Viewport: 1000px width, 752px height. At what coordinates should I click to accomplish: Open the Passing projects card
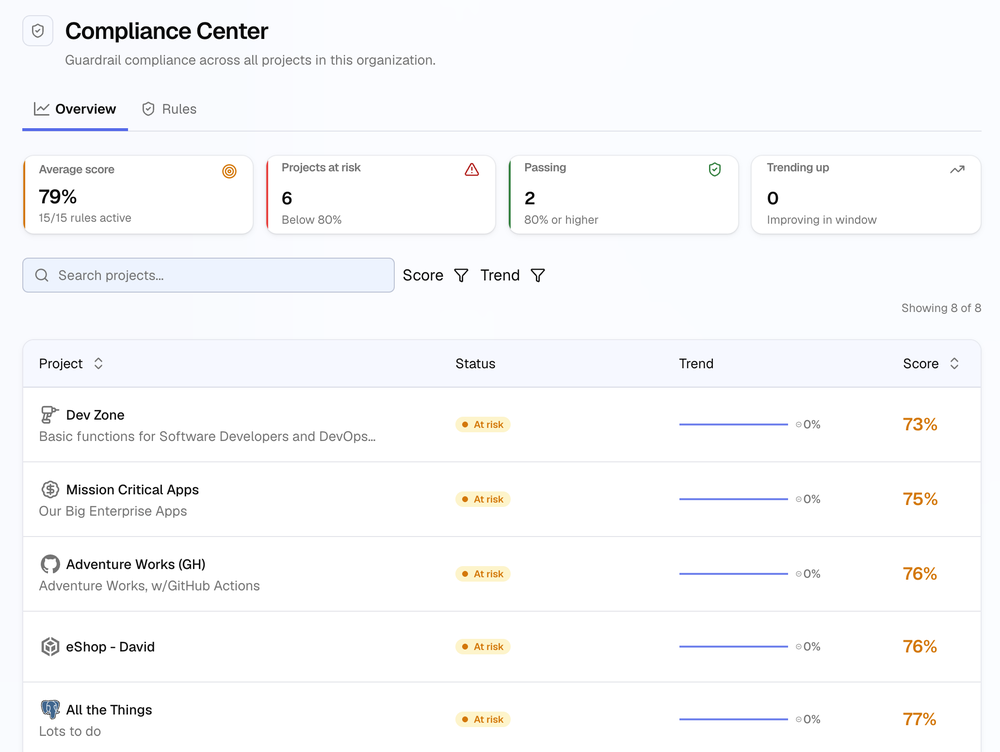624,195
